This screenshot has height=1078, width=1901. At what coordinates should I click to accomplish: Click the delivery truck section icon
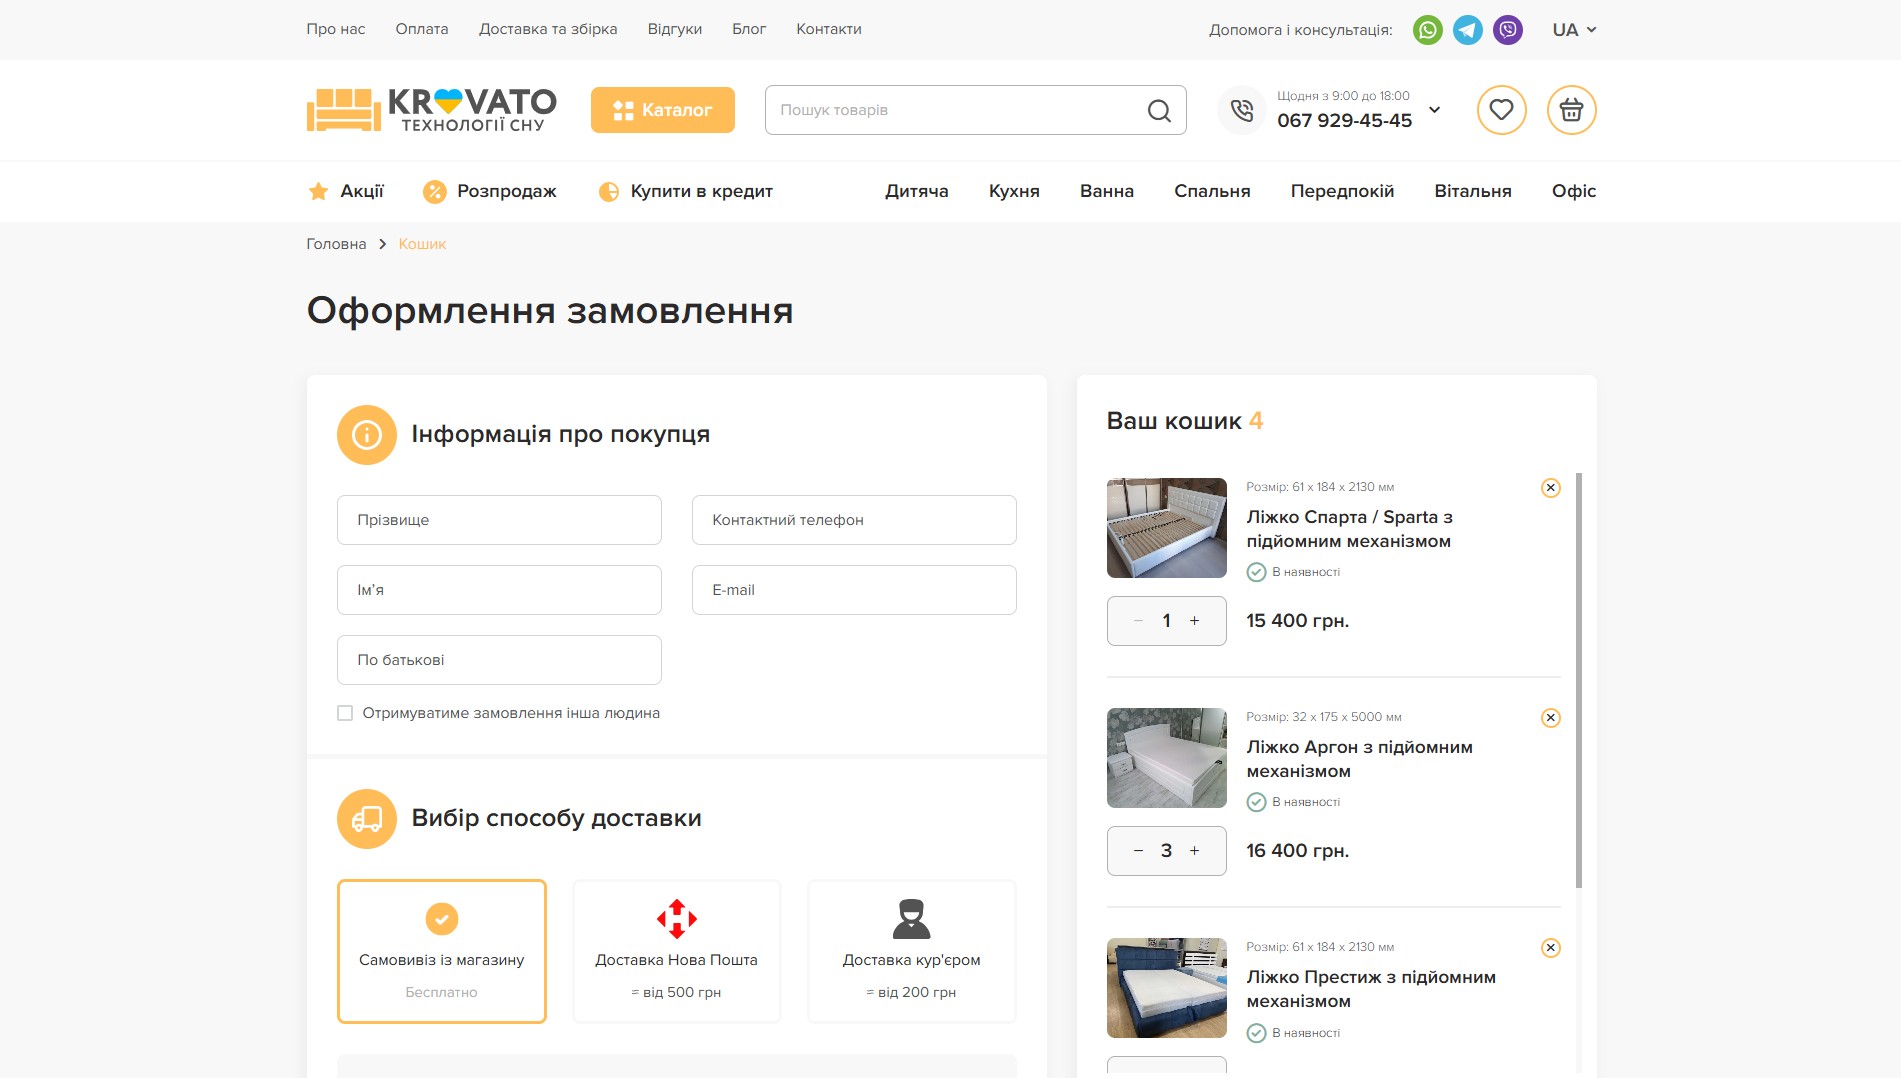click(x=367, y=819)
